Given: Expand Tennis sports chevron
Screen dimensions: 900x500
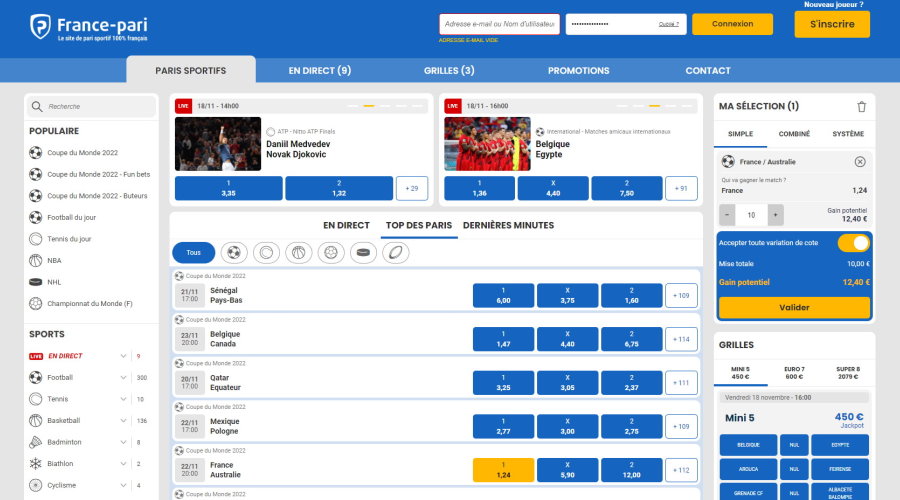Looking at the screenshot, I should 123,399.
